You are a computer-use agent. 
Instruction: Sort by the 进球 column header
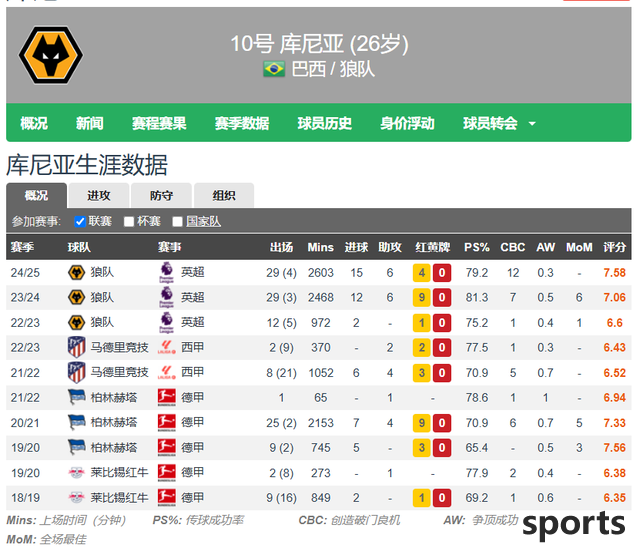(x=356, y=247)
